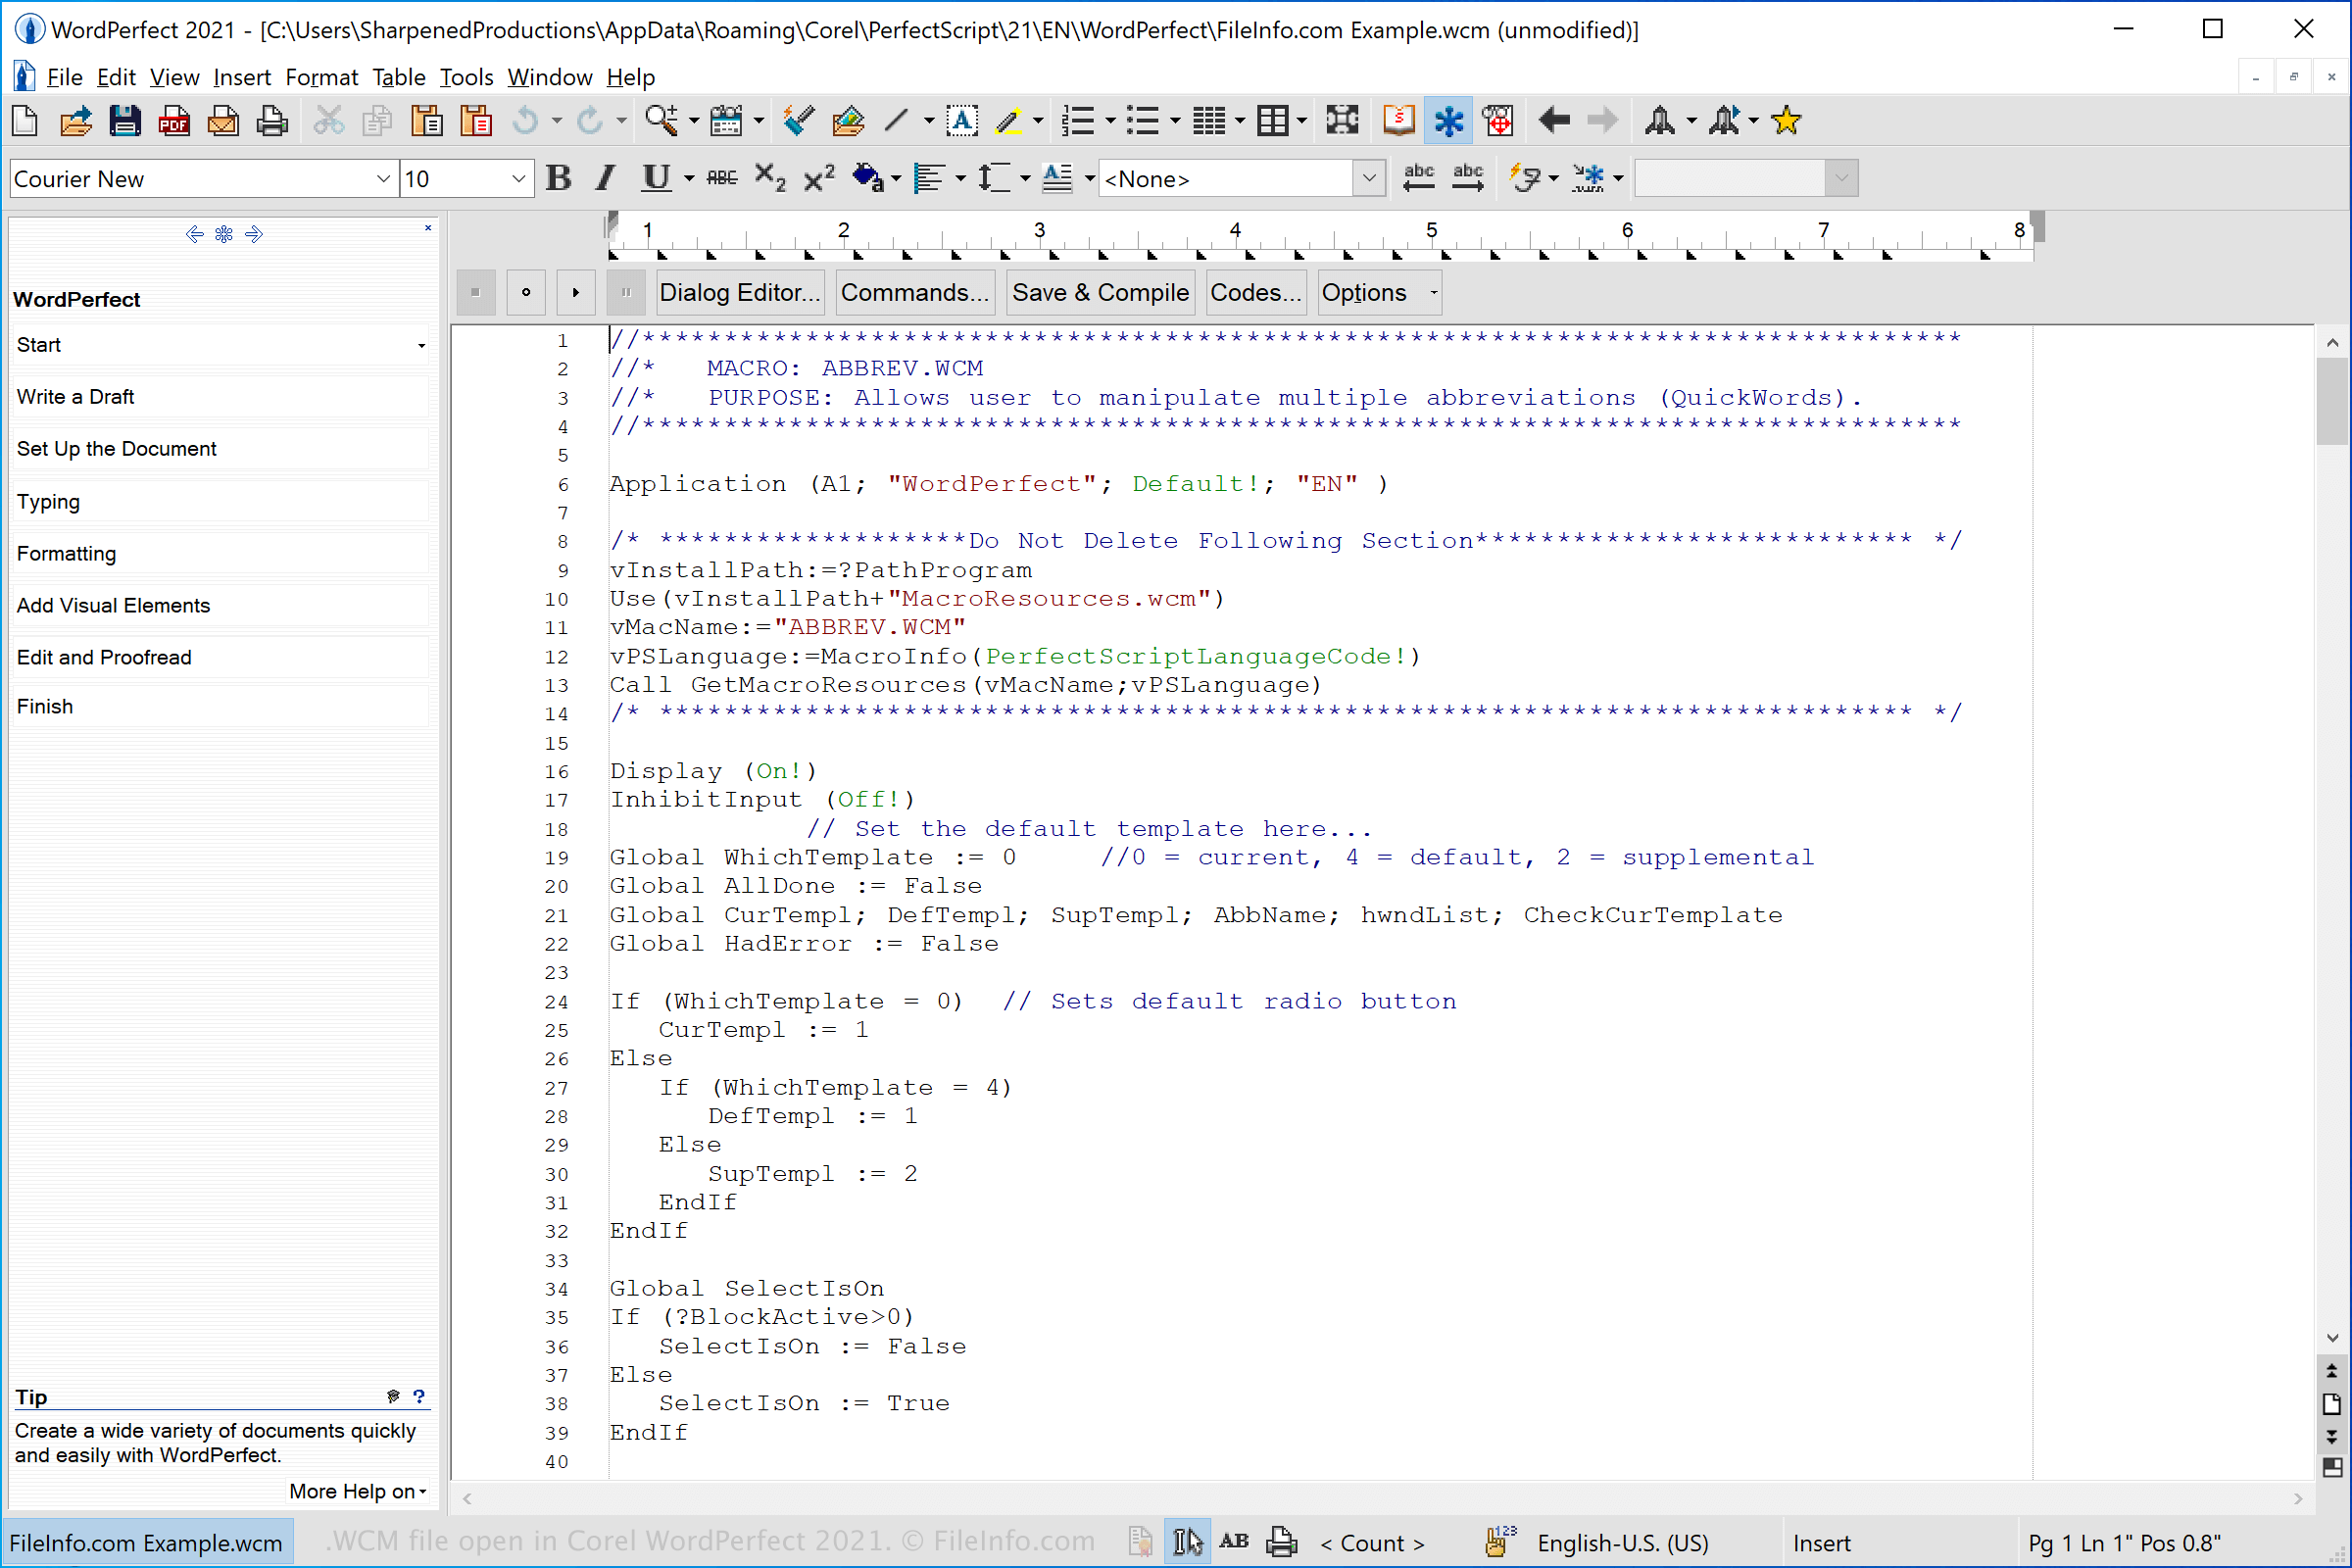
Task: Toggle Italic formatting icon
Action: coord(606,178)
